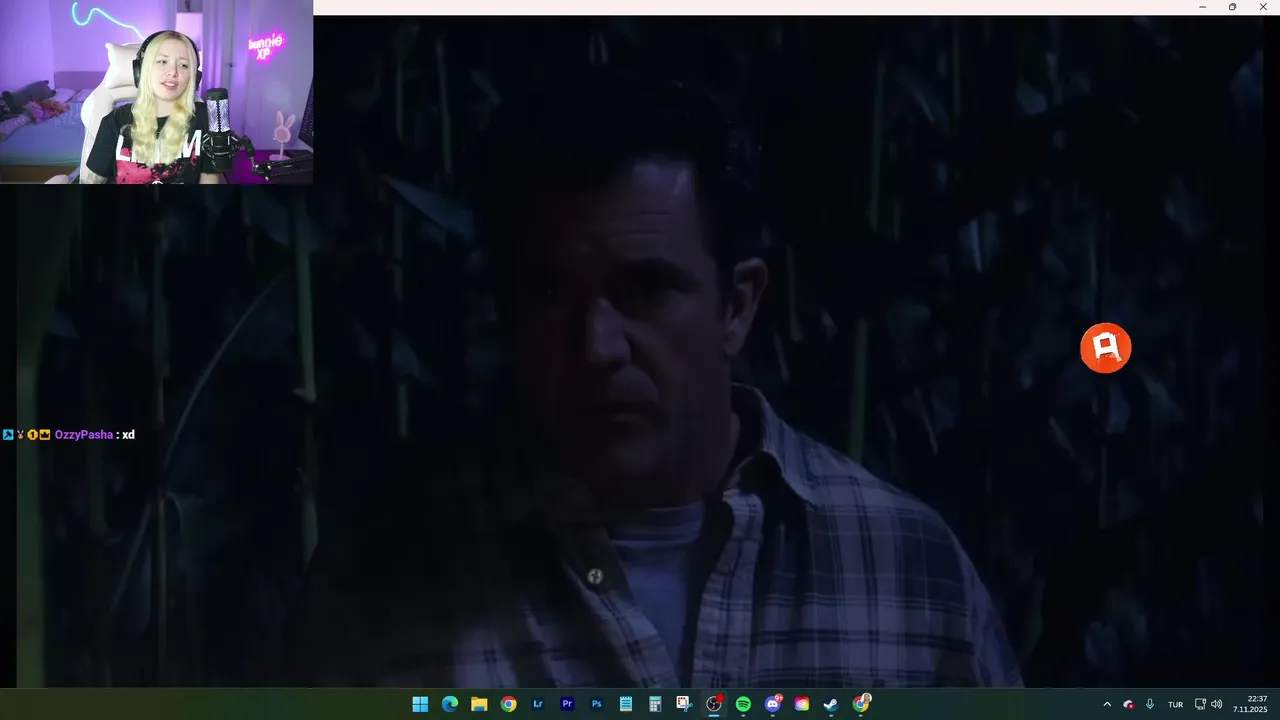Click the webcam overlay thumbnail

(x=157, y=92)
